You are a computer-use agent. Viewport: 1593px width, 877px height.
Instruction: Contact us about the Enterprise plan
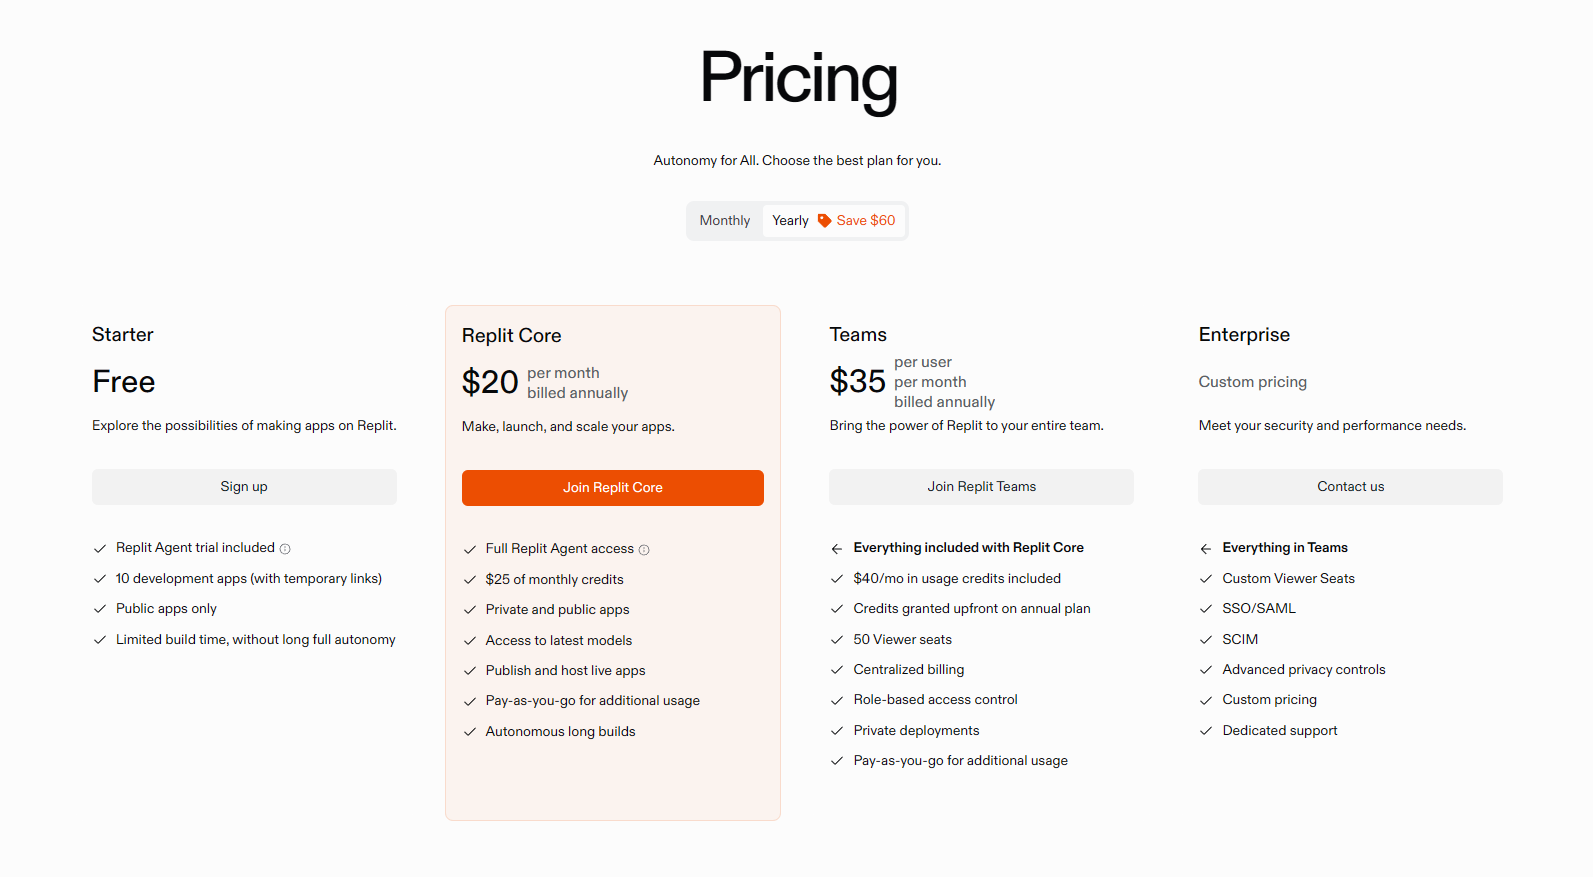1350,487
